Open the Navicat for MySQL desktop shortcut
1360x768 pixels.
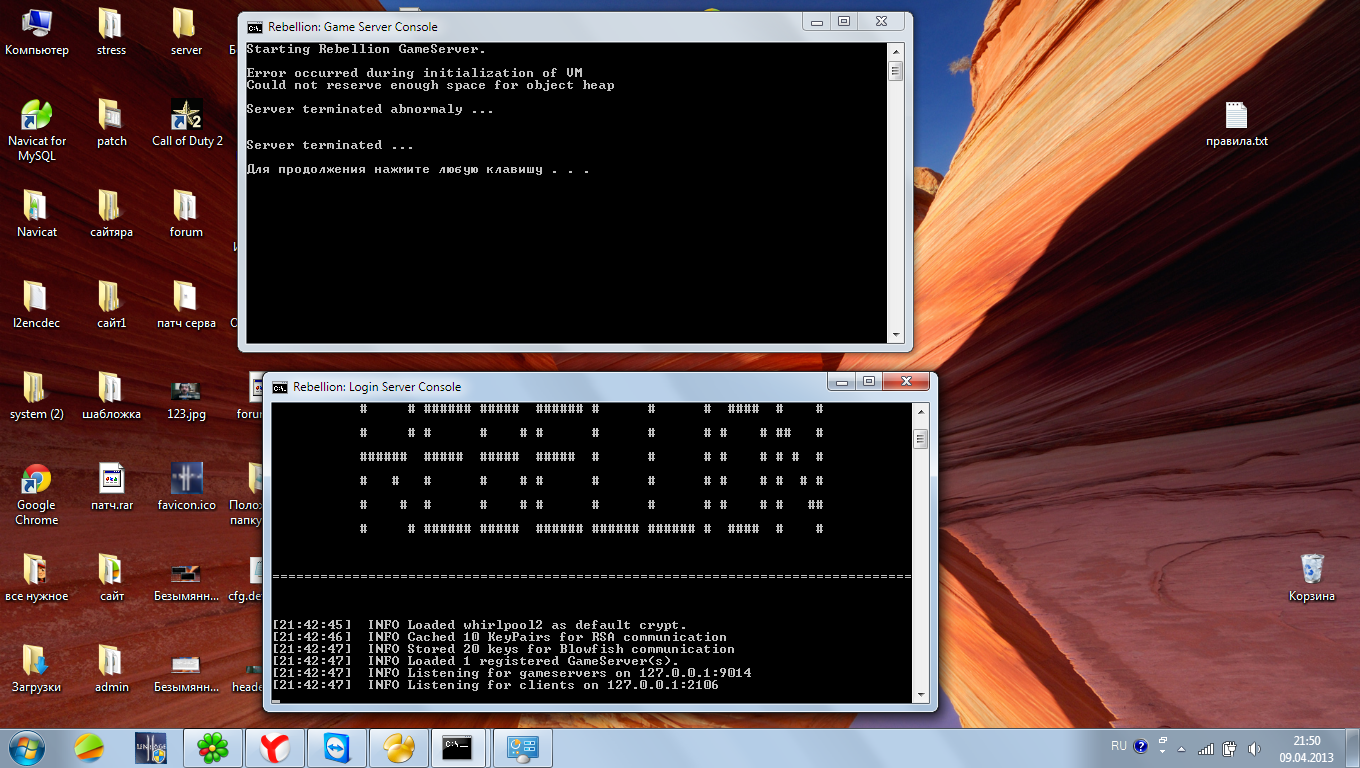tap(36, 118)
